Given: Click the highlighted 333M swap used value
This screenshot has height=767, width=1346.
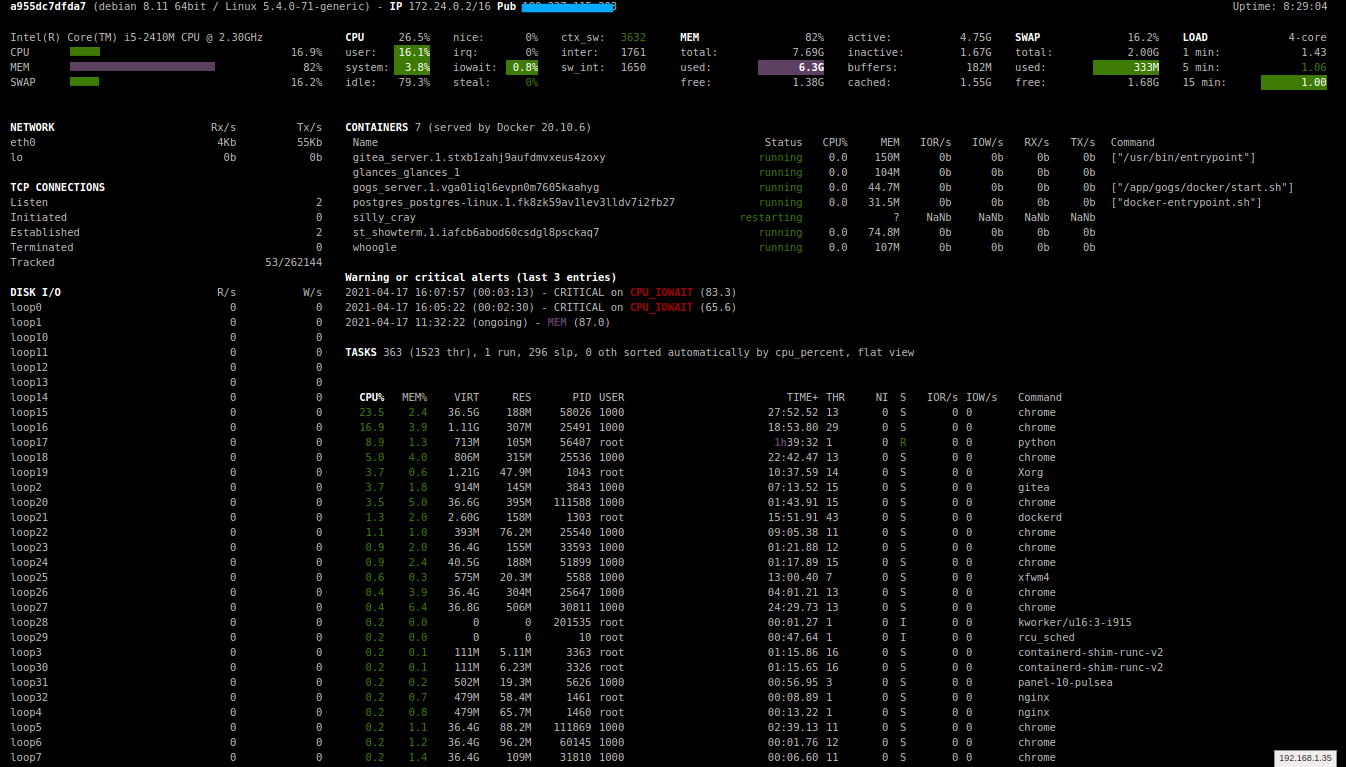Looking at the screenshot, I should coord(1126,67).
